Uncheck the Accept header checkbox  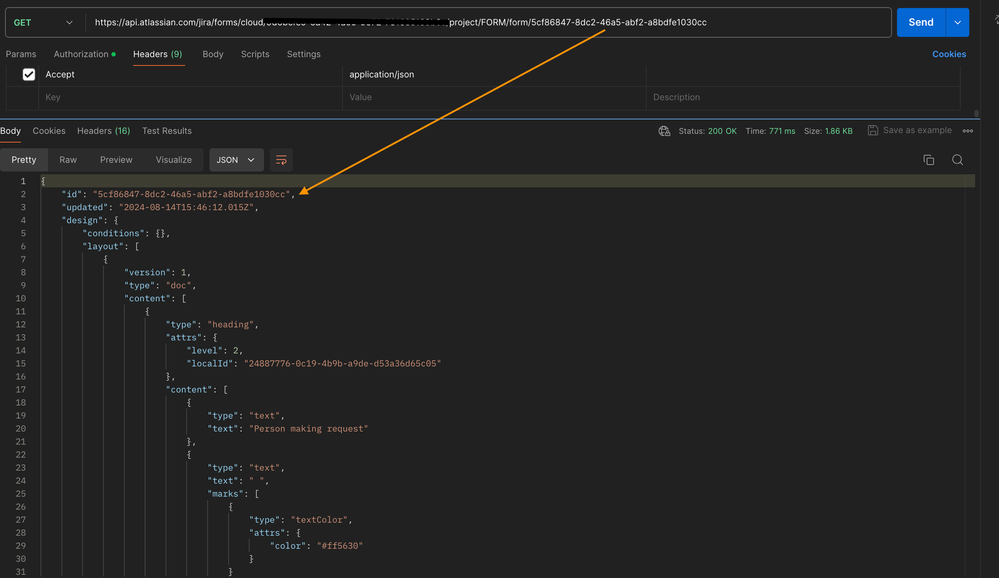click(28, 74)
